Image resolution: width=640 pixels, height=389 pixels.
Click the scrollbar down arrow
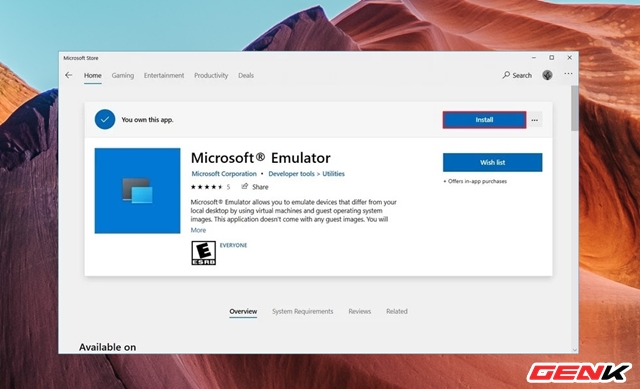click(575, 350)
